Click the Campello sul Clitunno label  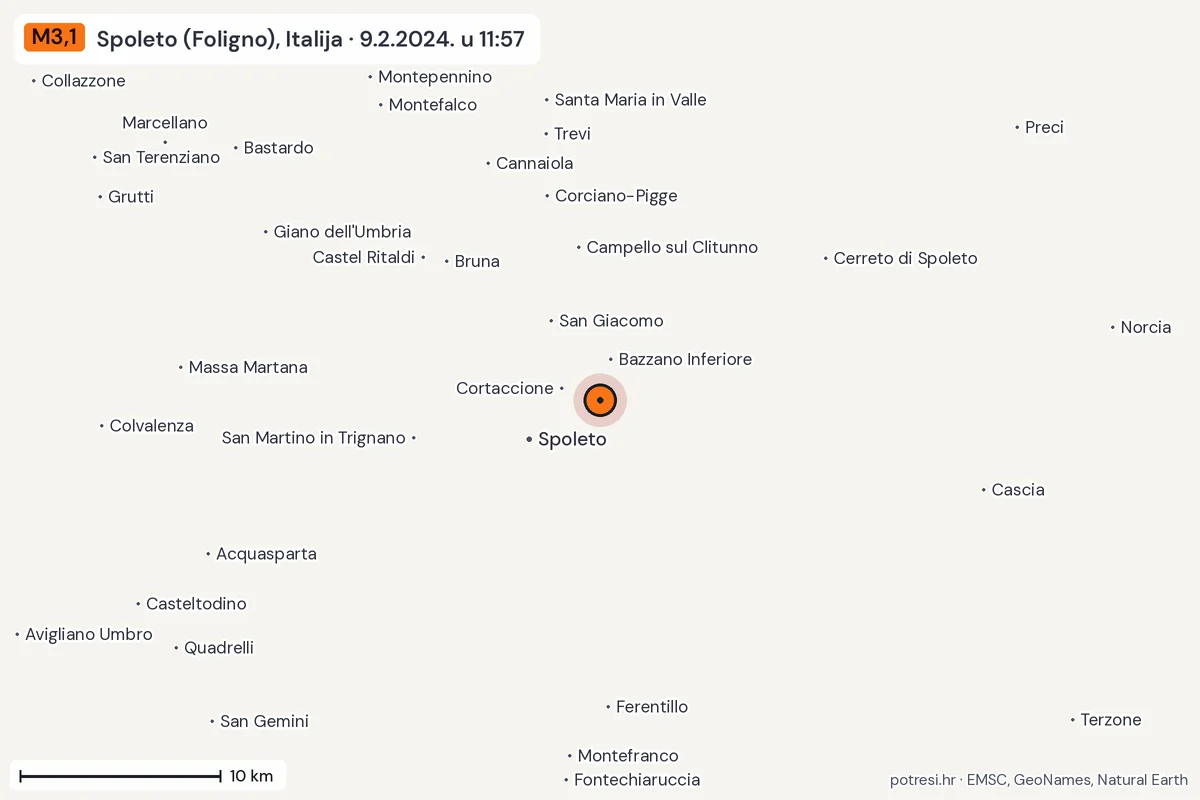[672, 247]
